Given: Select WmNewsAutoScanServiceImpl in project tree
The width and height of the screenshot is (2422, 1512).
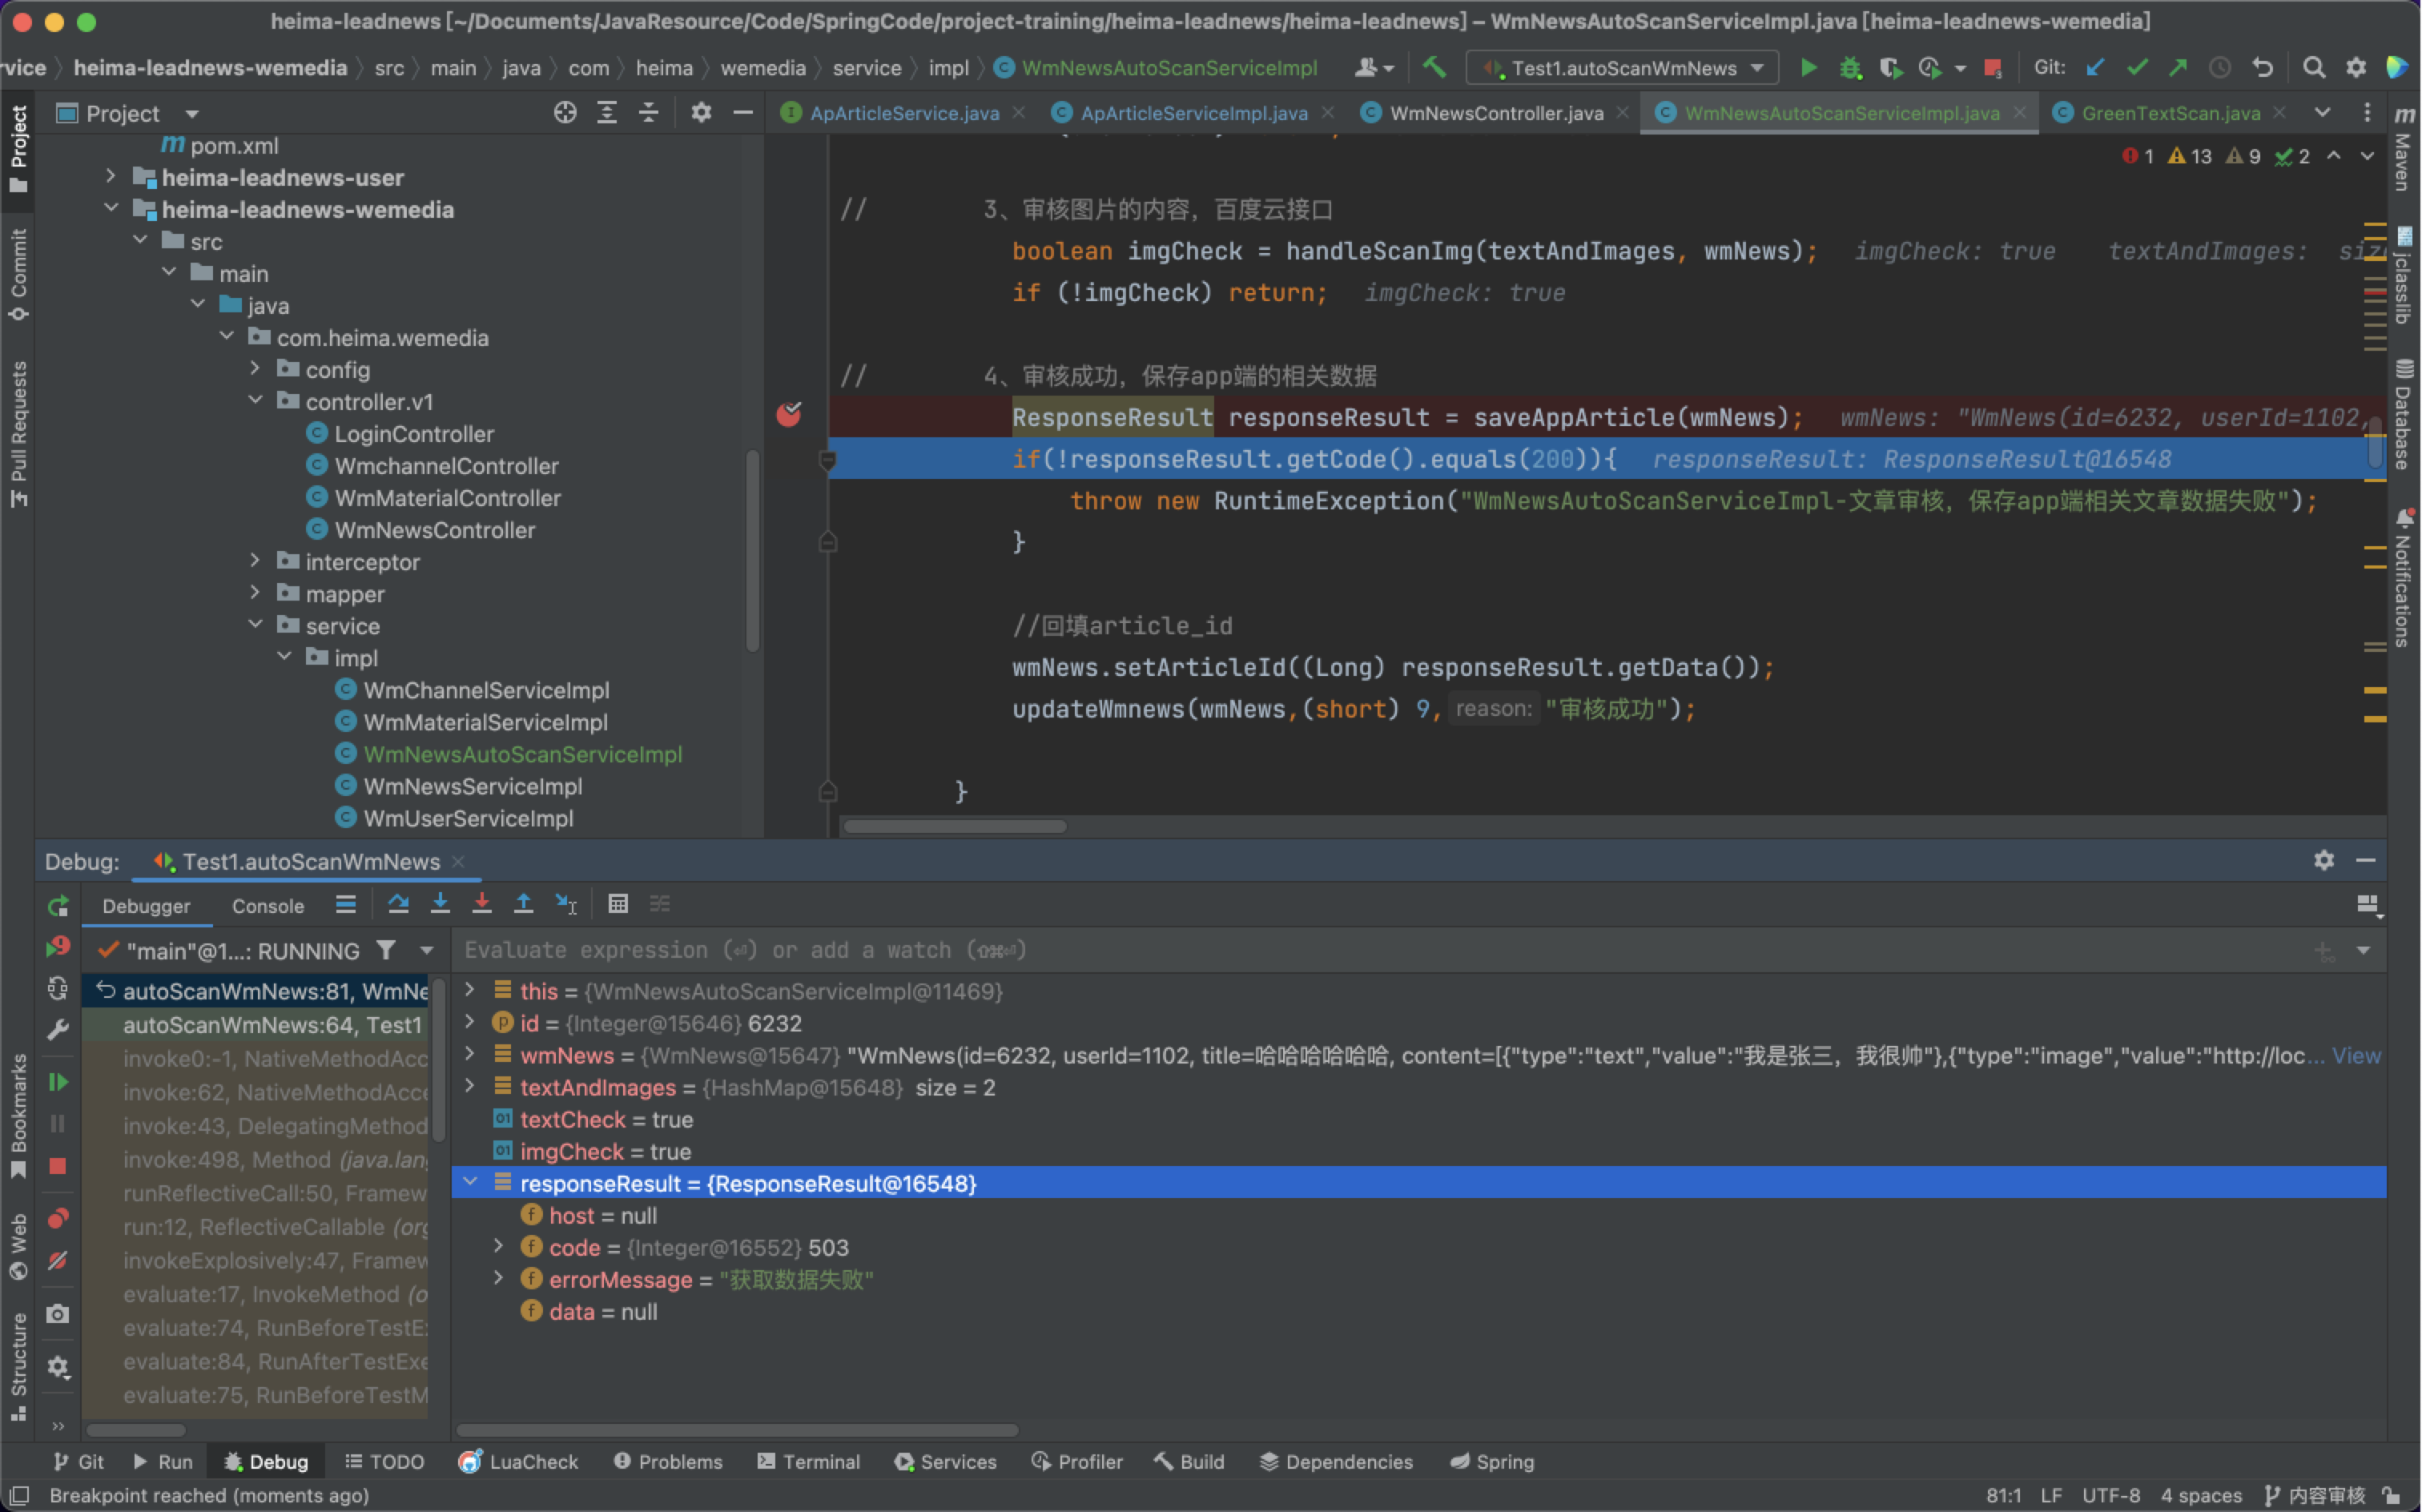Looking at the screenshot, I should click(x=522, y=754).
